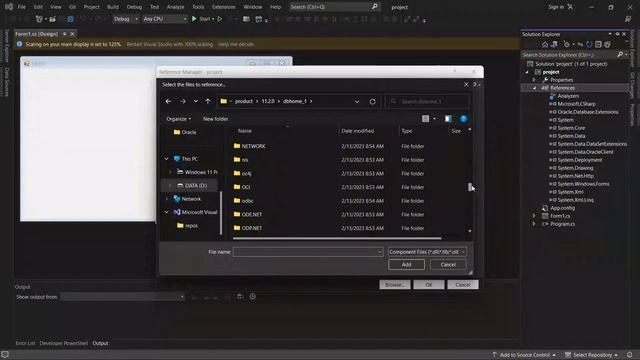
Task: Go back in the file dialog
Action: coord(168,101)
